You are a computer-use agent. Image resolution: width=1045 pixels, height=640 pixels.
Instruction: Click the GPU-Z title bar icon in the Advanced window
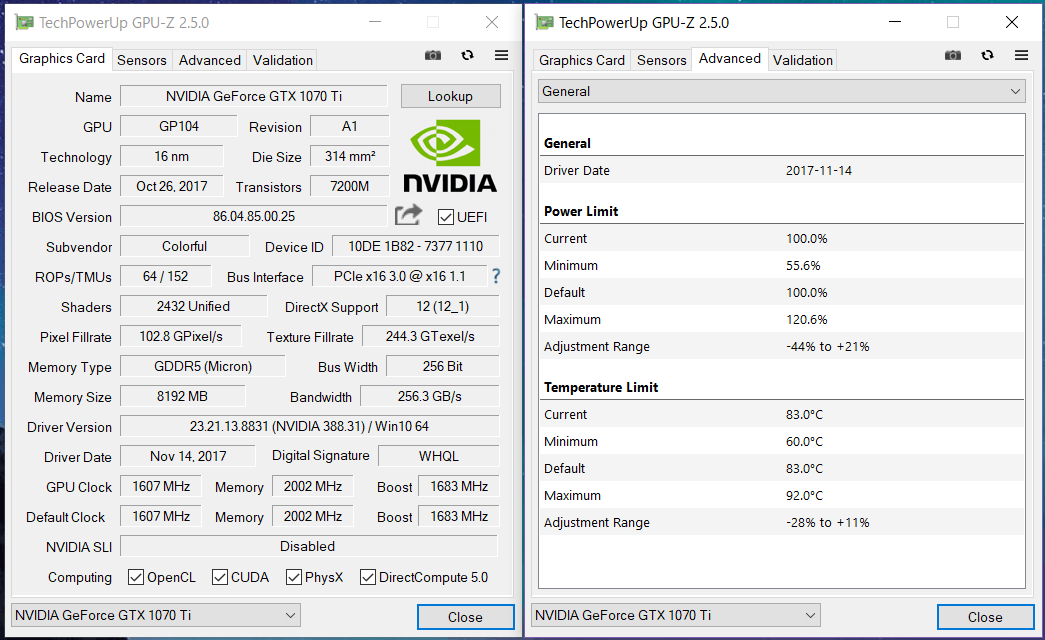tap(544, 23)
